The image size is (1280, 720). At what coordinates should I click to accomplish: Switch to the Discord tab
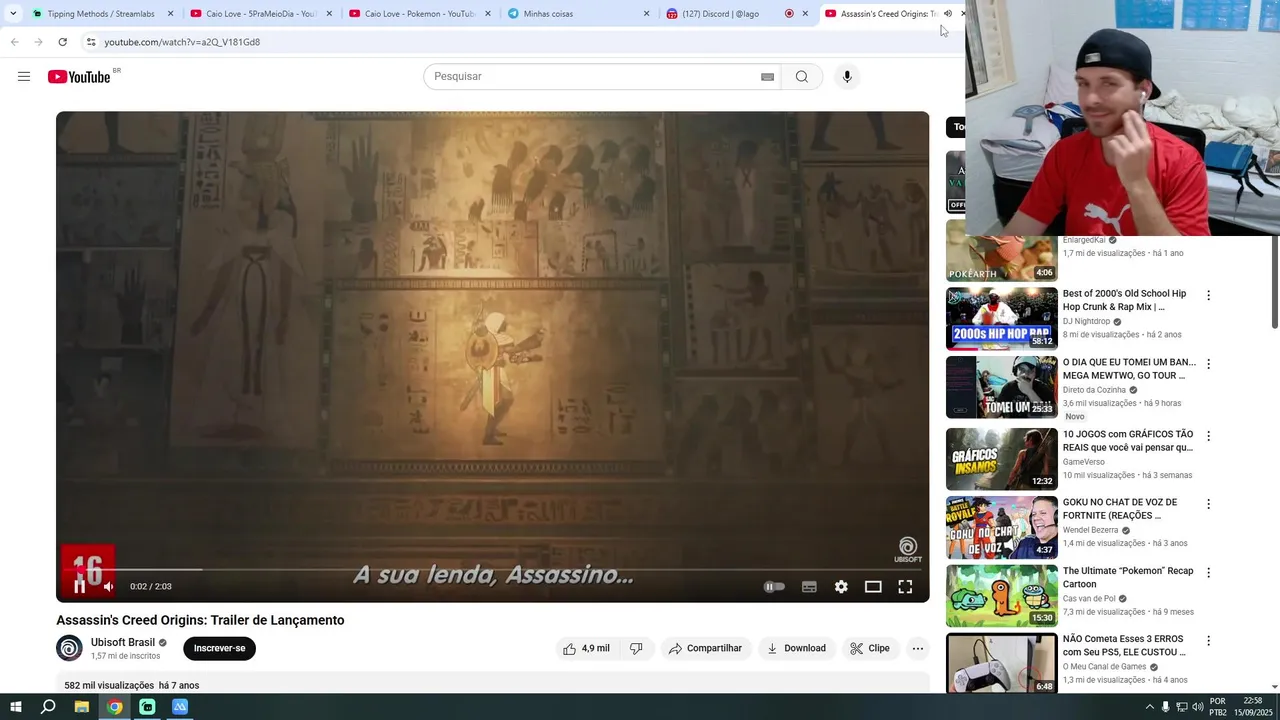735,14
